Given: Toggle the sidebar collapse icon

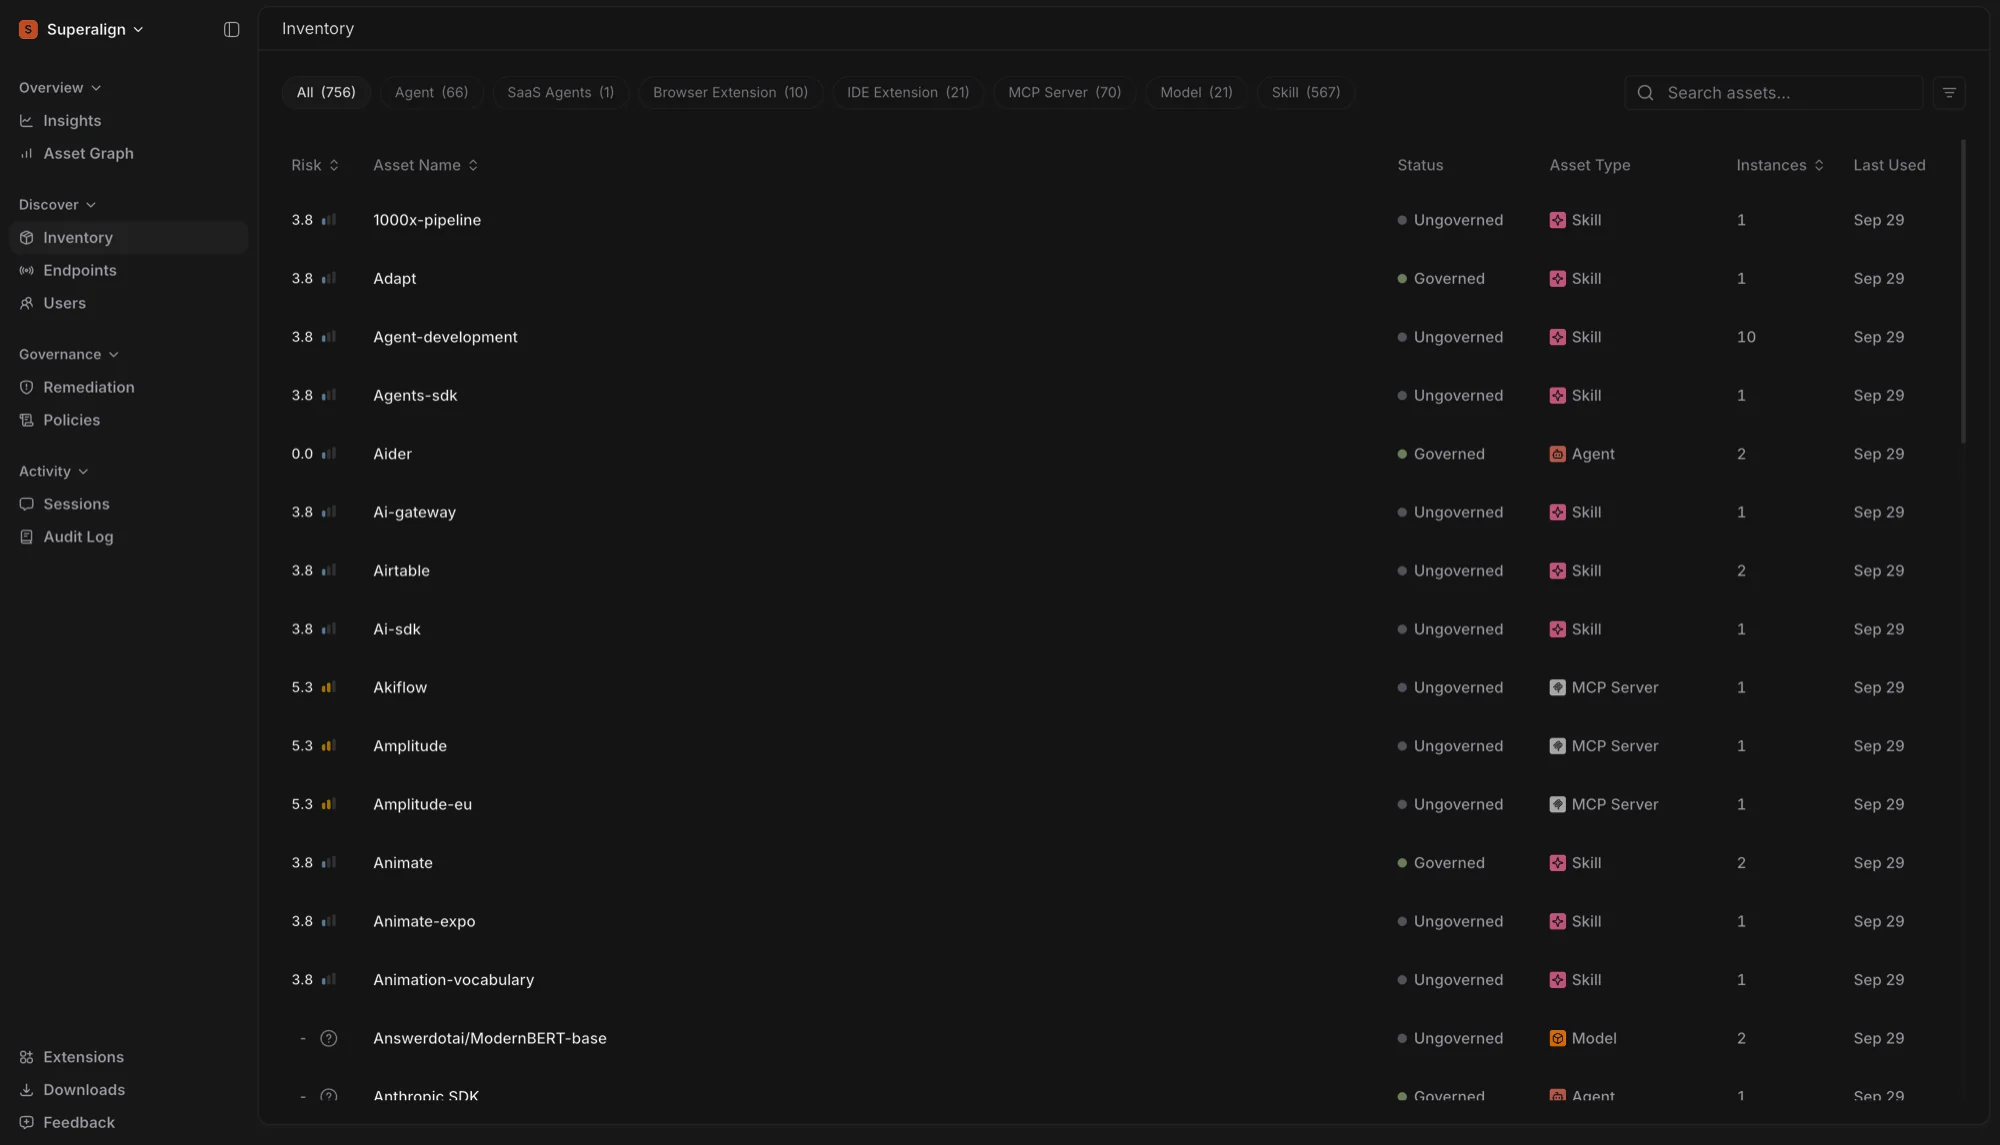Looking at the screenshot, I should (231, 29).
